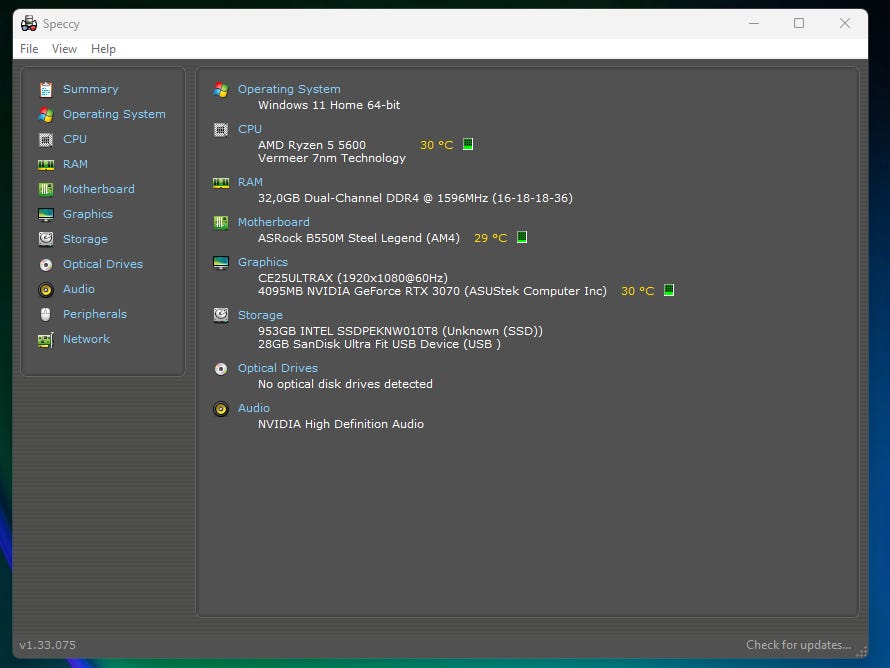Click the Summary clipboard icon in sidebar
The image size is (890, 668).
tap(45, 89)
